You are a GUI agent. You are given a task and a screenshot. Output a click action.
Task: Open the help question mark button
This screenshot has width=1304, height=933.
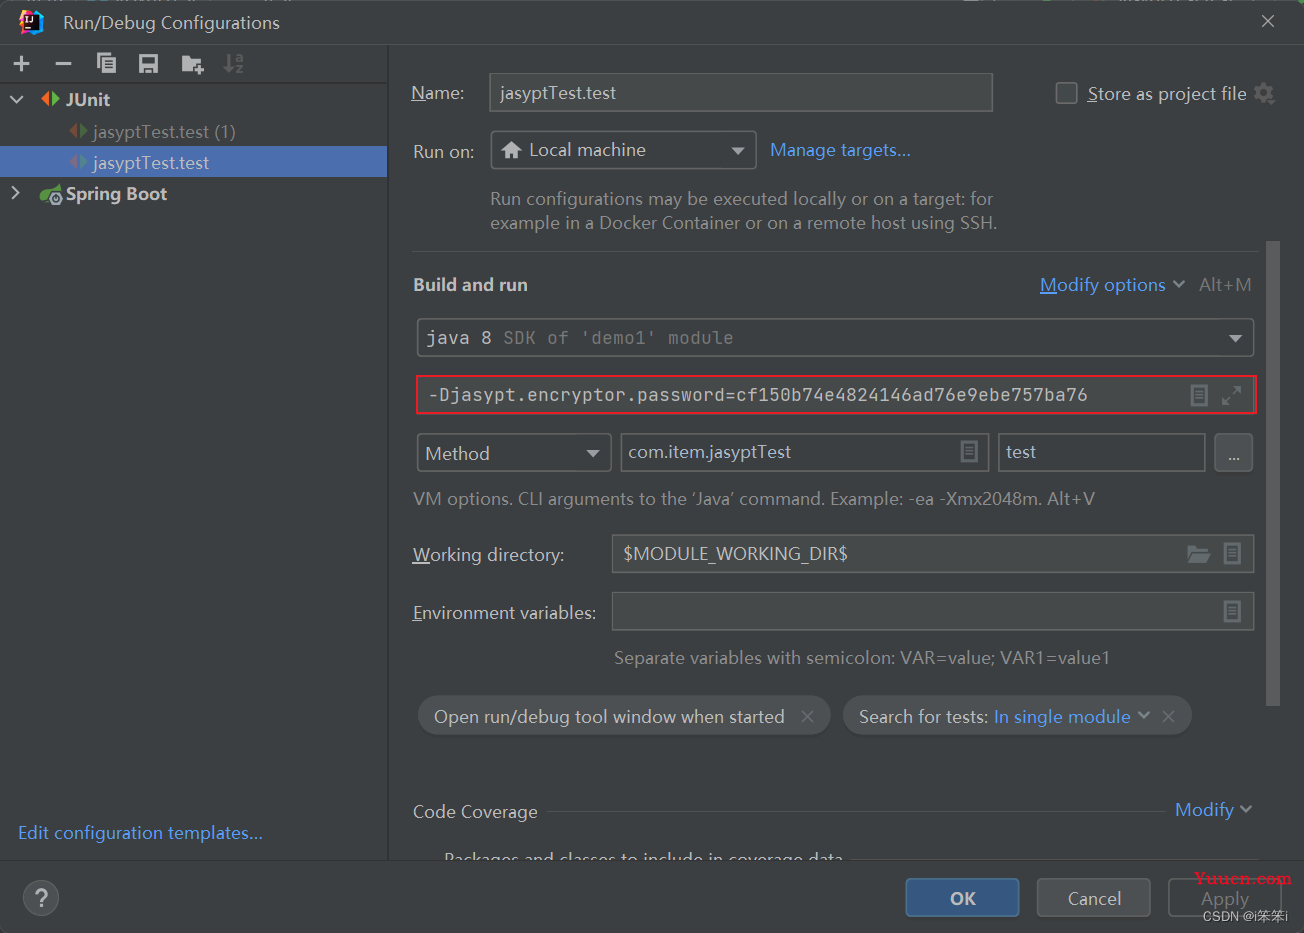41,897
